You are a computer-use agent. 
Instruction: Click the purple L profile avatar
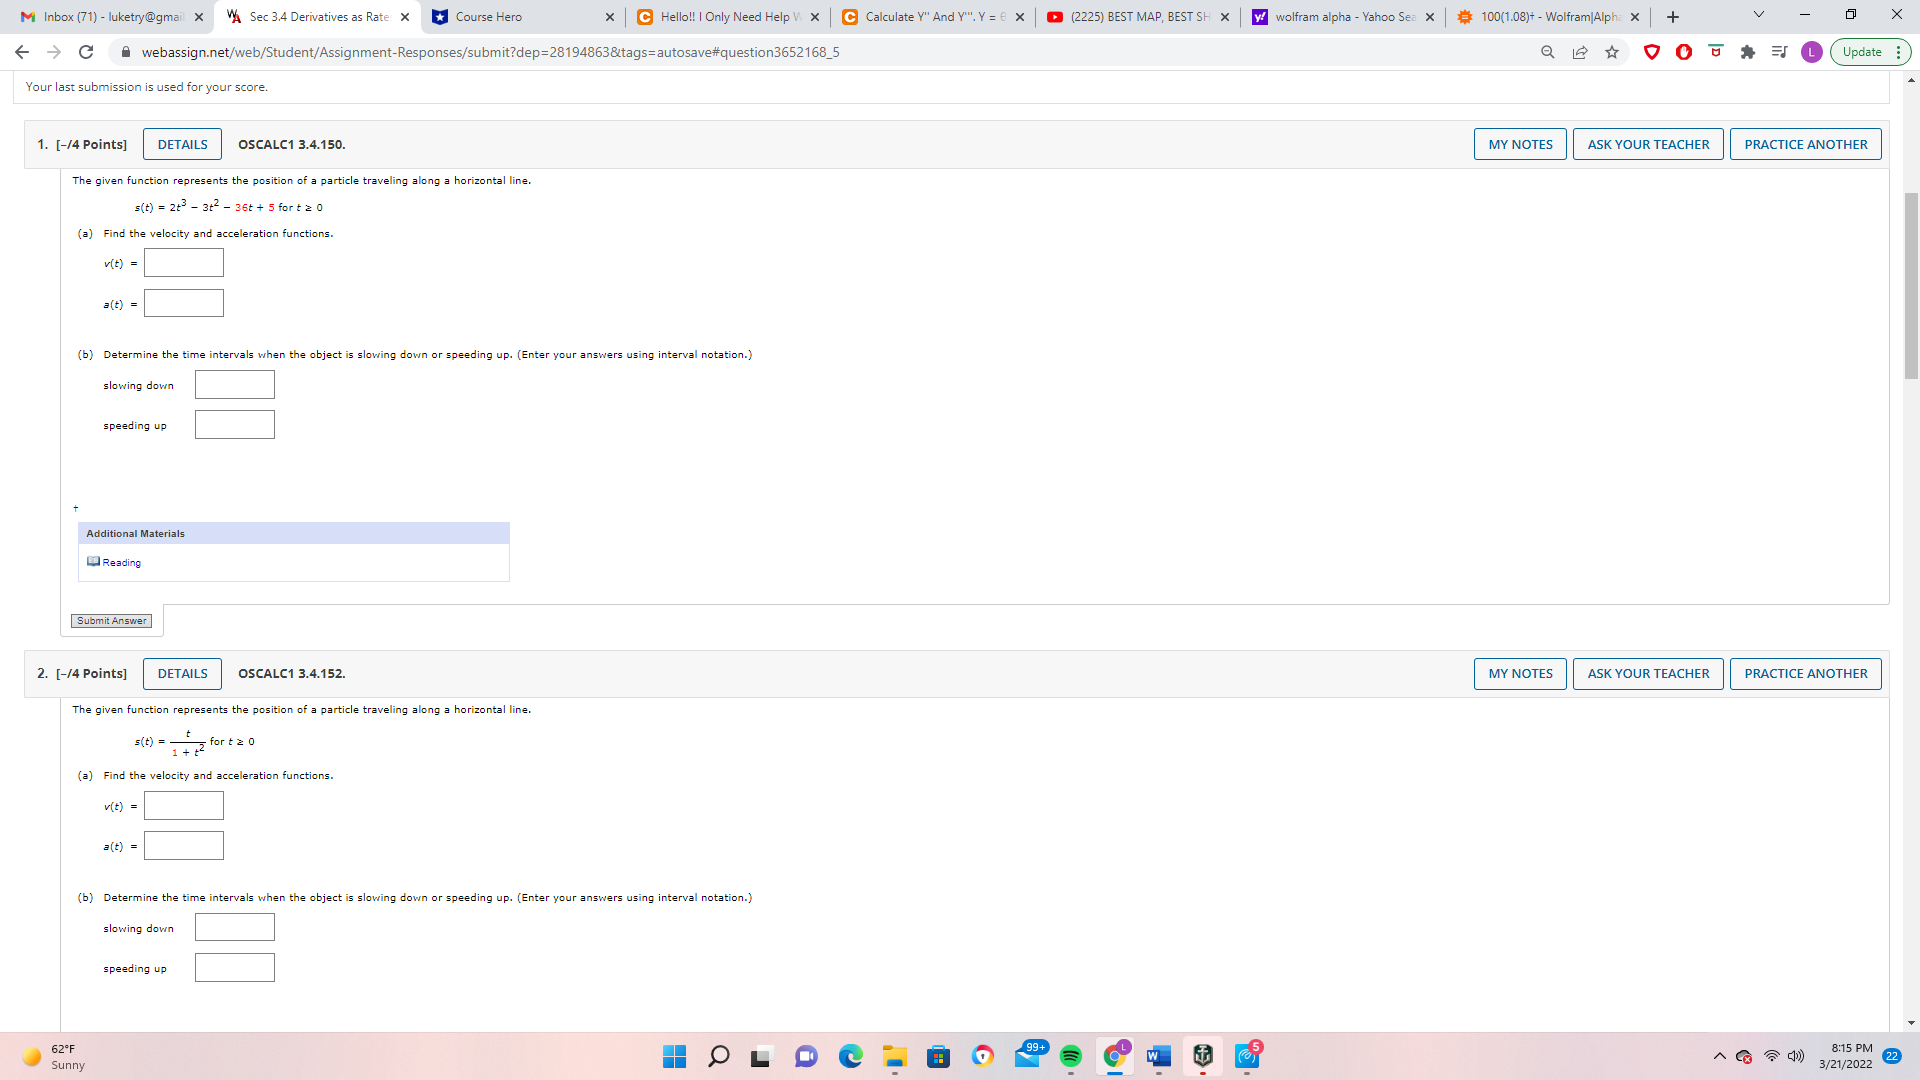(x=1811, y=52)
